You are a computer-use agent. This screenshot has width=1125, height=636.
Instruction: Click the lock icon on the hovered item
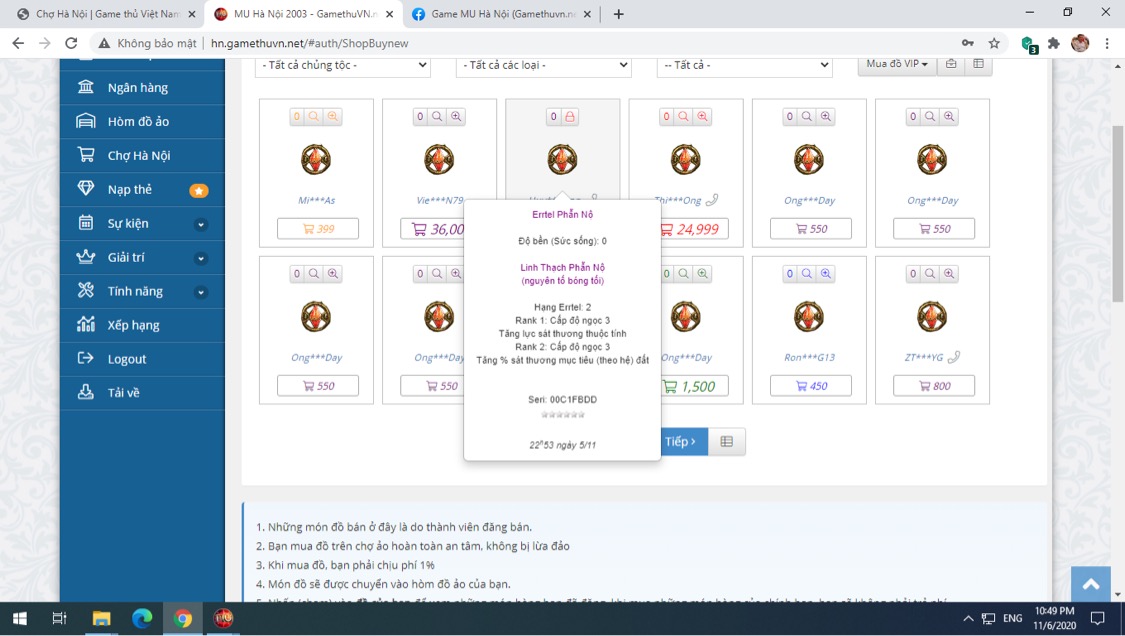click(x=570, y=117)
